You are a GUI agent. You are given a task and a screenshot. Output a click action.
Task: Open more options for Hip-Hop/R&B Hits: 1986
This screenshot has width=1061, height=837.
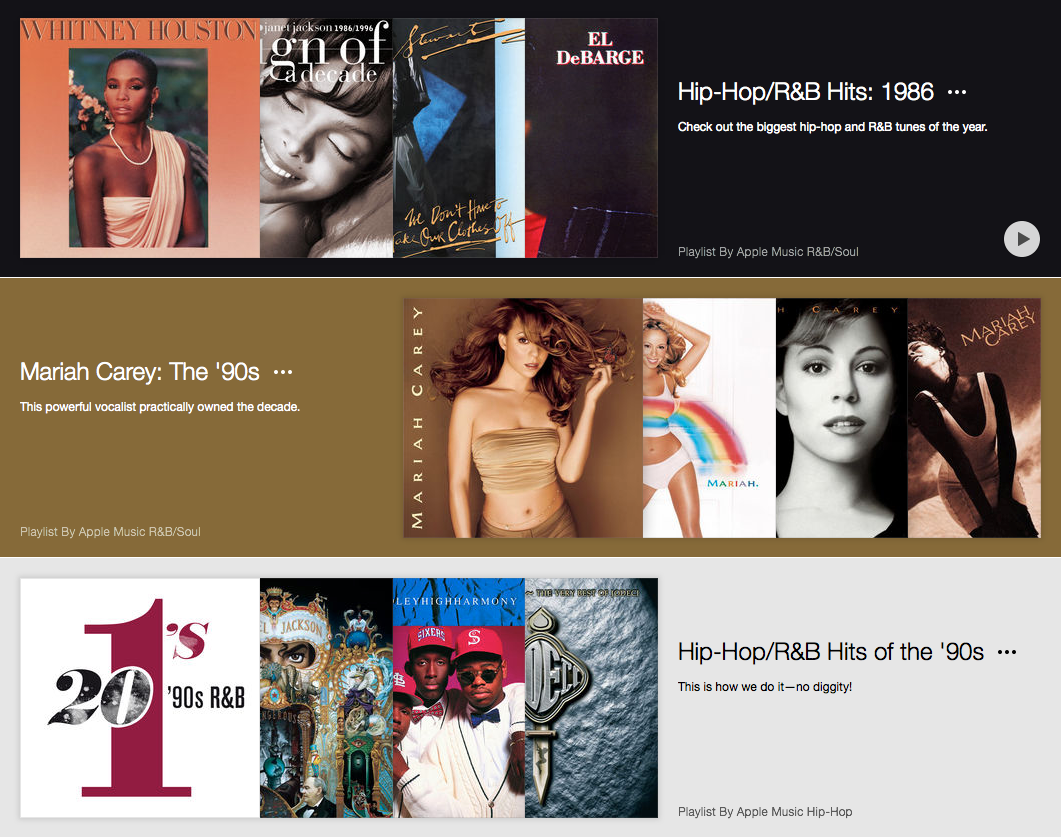coord(957,92)
